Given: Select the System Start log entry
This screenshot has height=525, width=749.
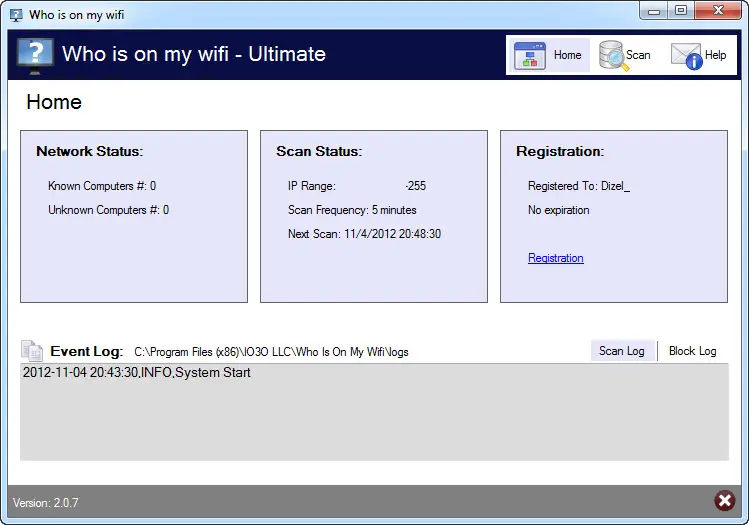Looking at the screenshot, I should tap(137, 373).
